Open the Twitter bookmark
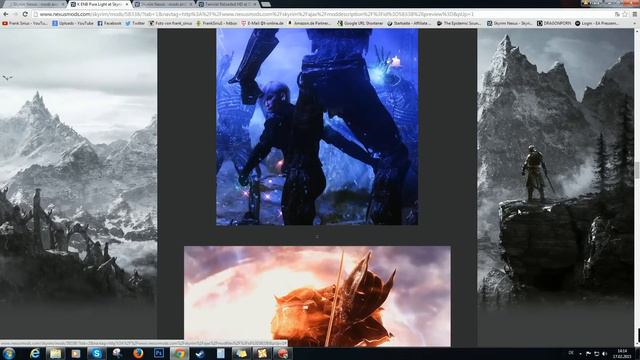This screenshot has height=360, width=640. tap(135, 23)
